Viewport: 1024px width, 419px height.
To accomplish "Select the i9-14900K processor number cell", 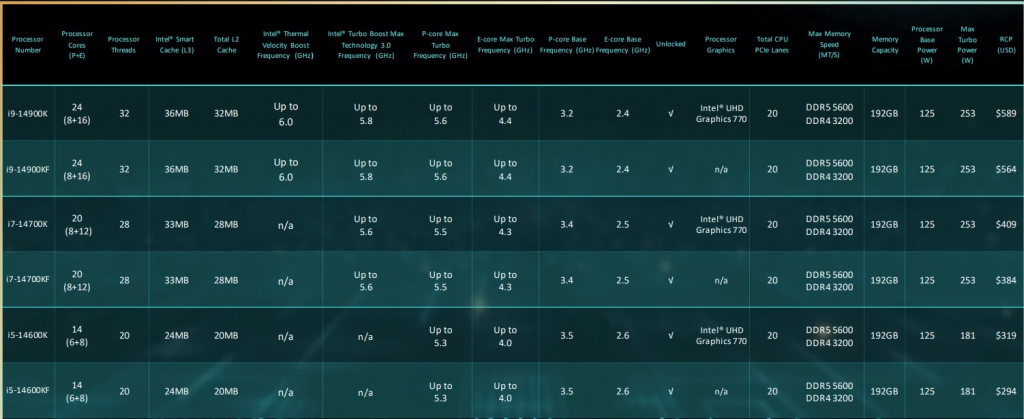I will [x=27, y=114].
